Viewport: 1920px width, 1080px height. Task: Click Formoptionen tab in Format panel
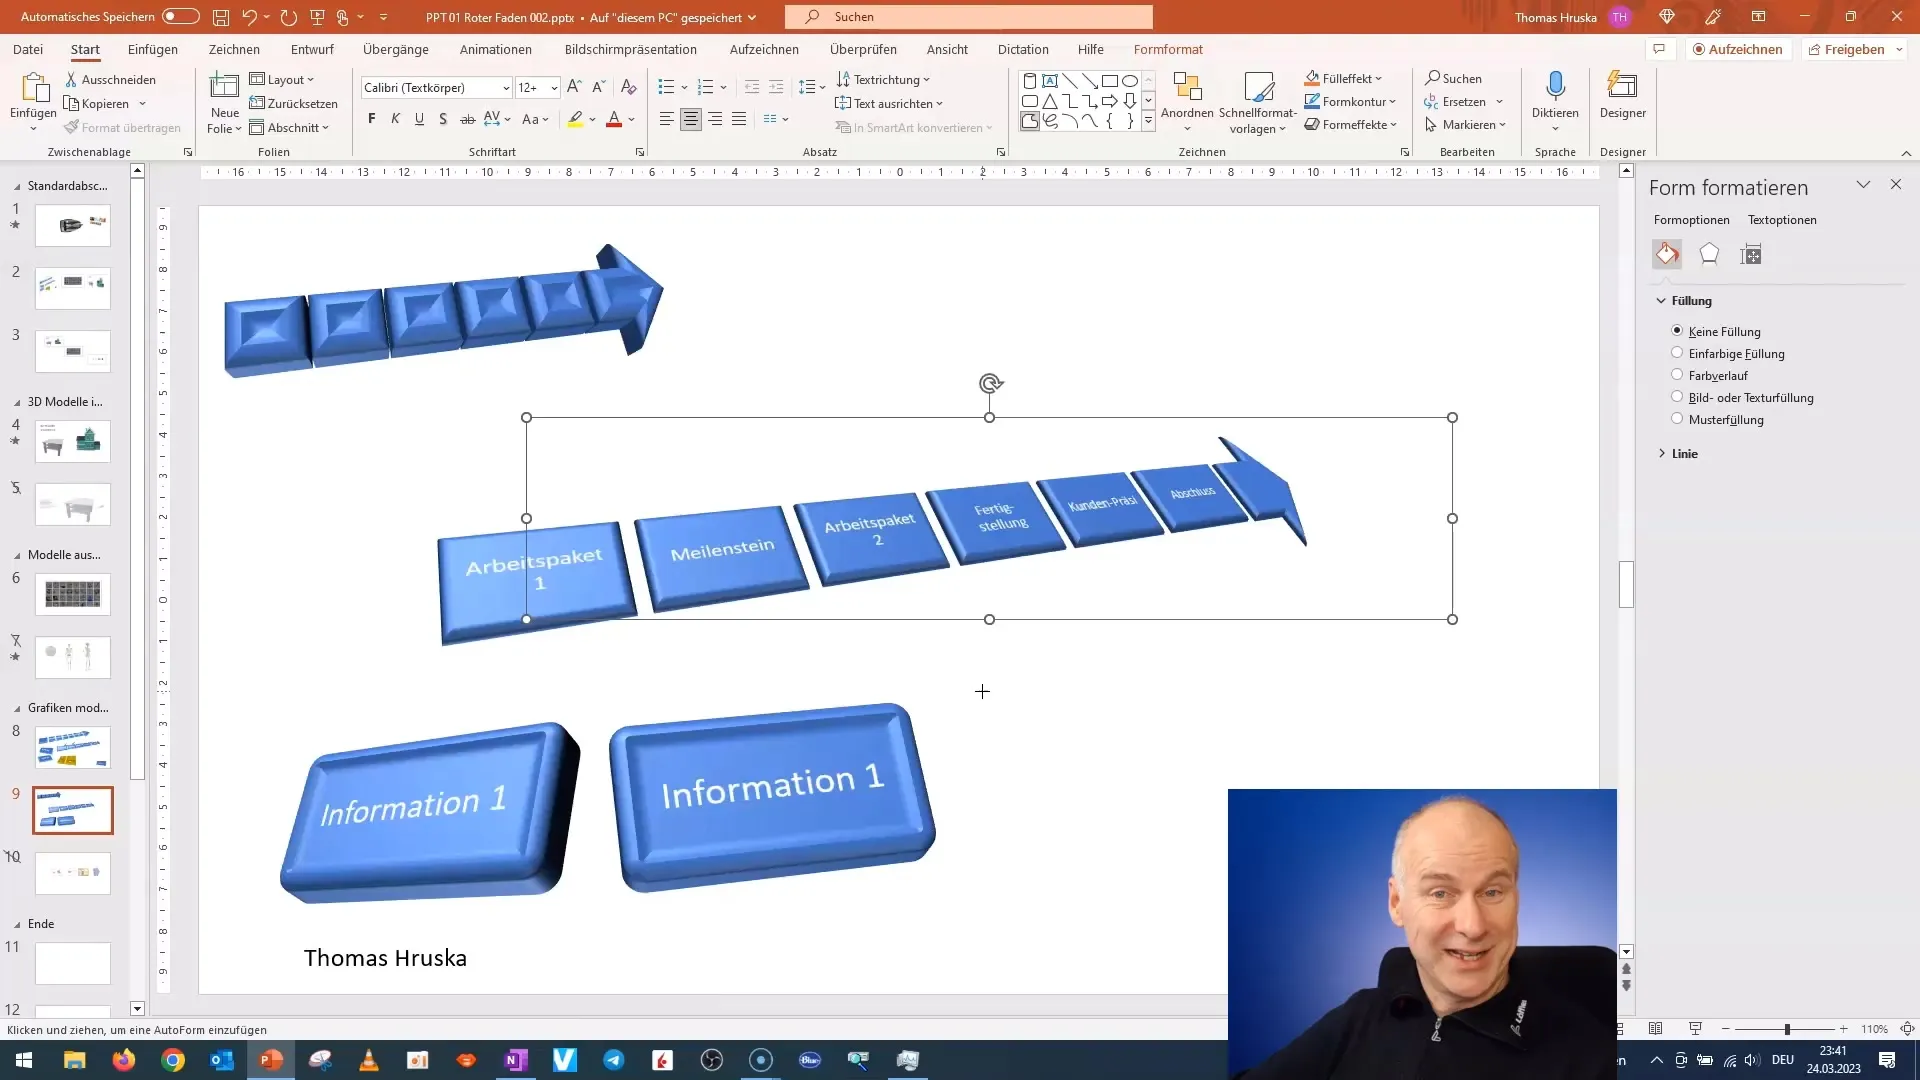tap(1692, 219)
